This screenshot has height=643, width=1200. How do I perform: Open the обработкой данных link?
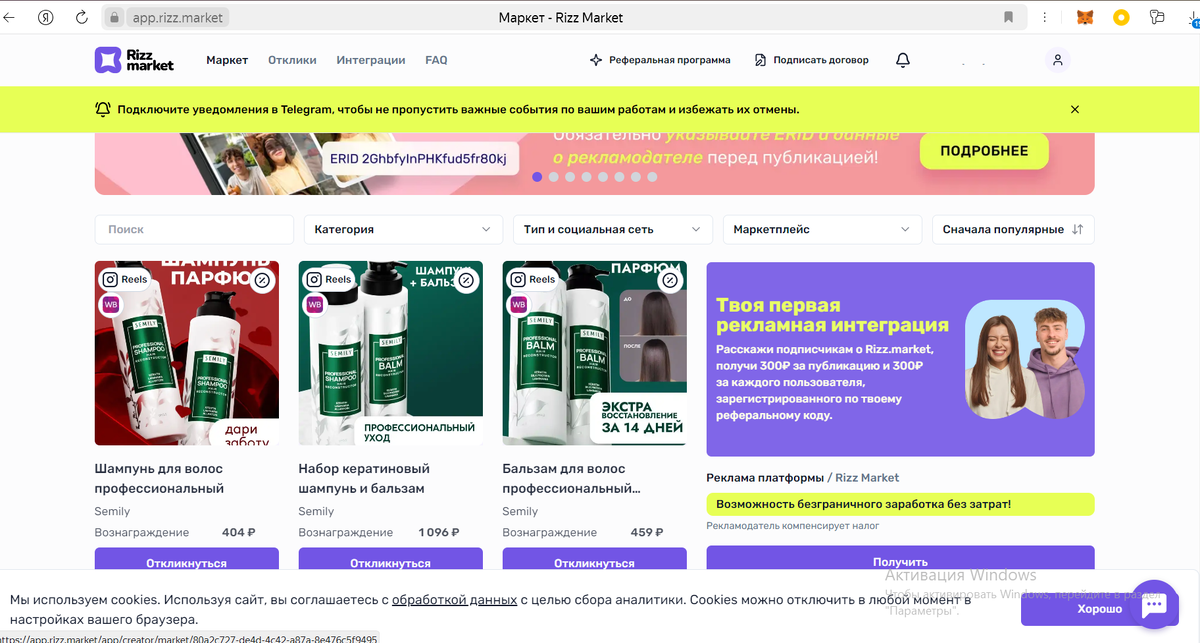(454, 600)
